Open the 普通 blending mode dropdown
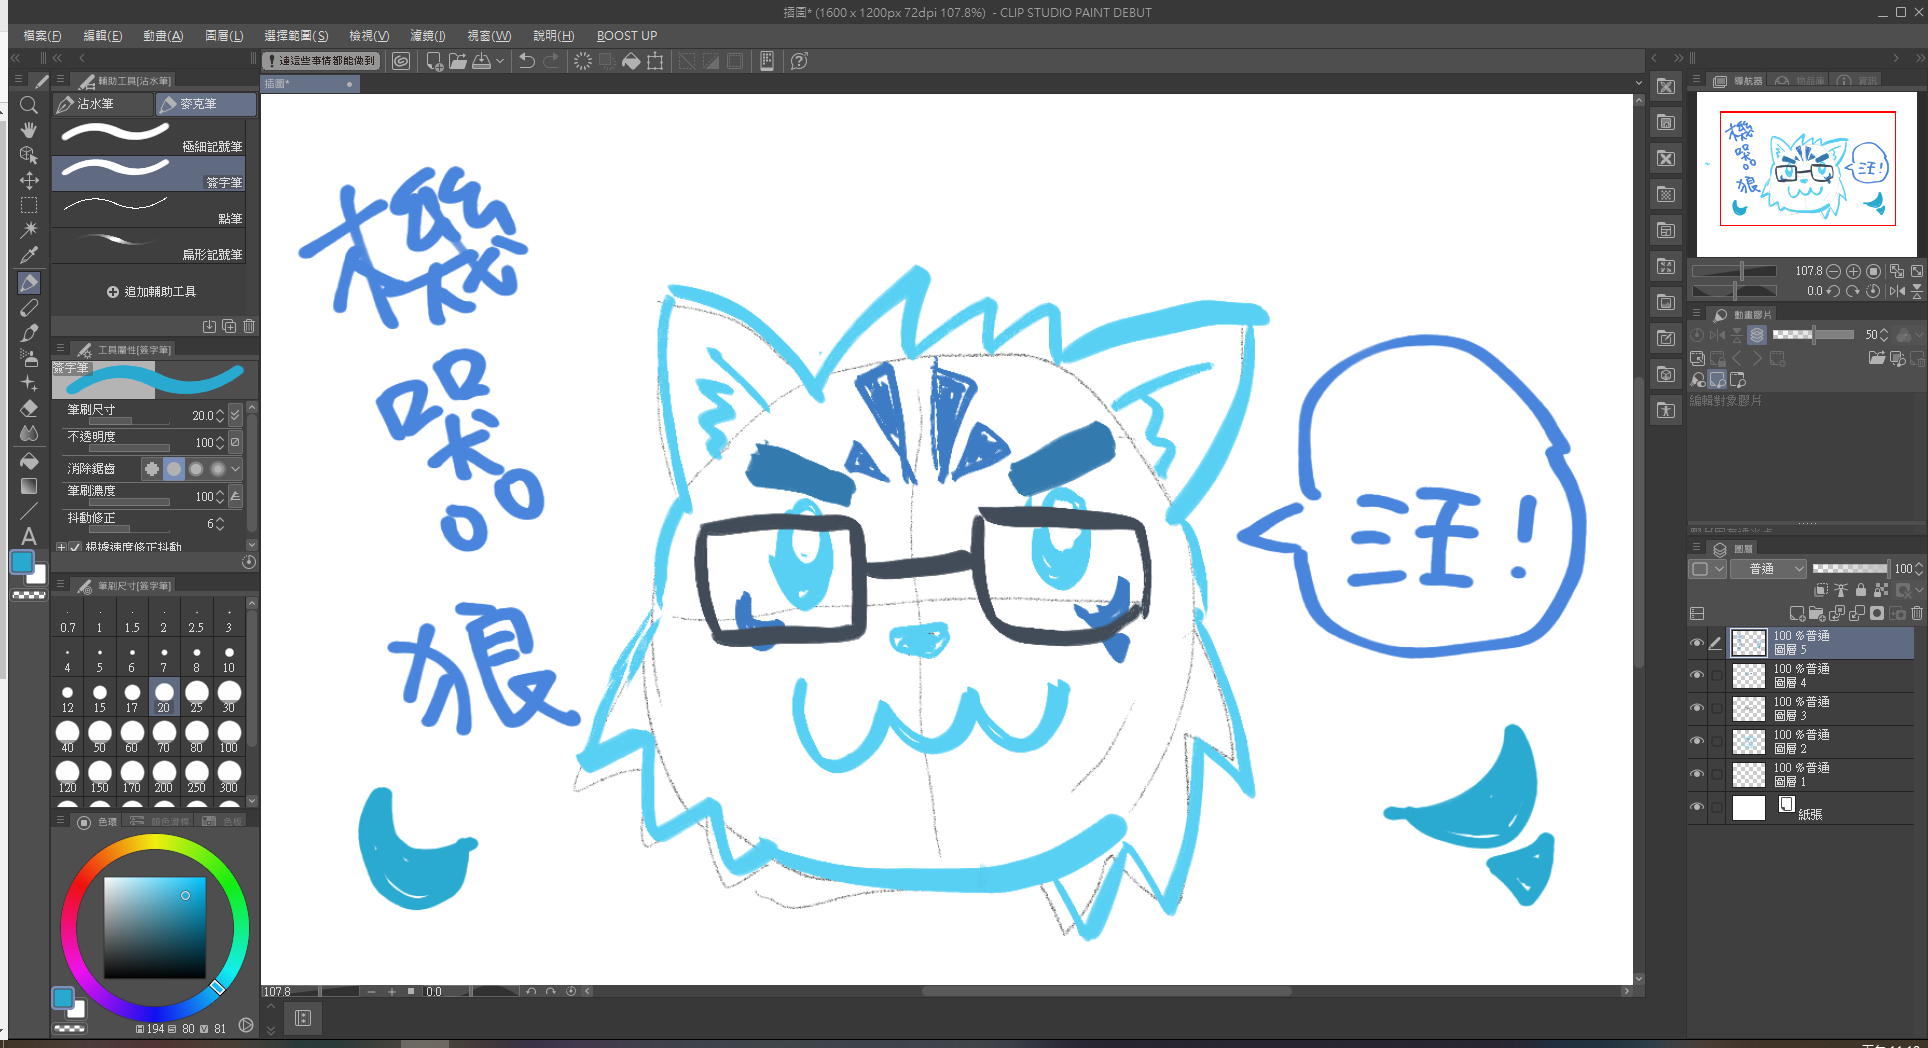The height and width of the screenshot is (1048, 1928). point(1770,569)
